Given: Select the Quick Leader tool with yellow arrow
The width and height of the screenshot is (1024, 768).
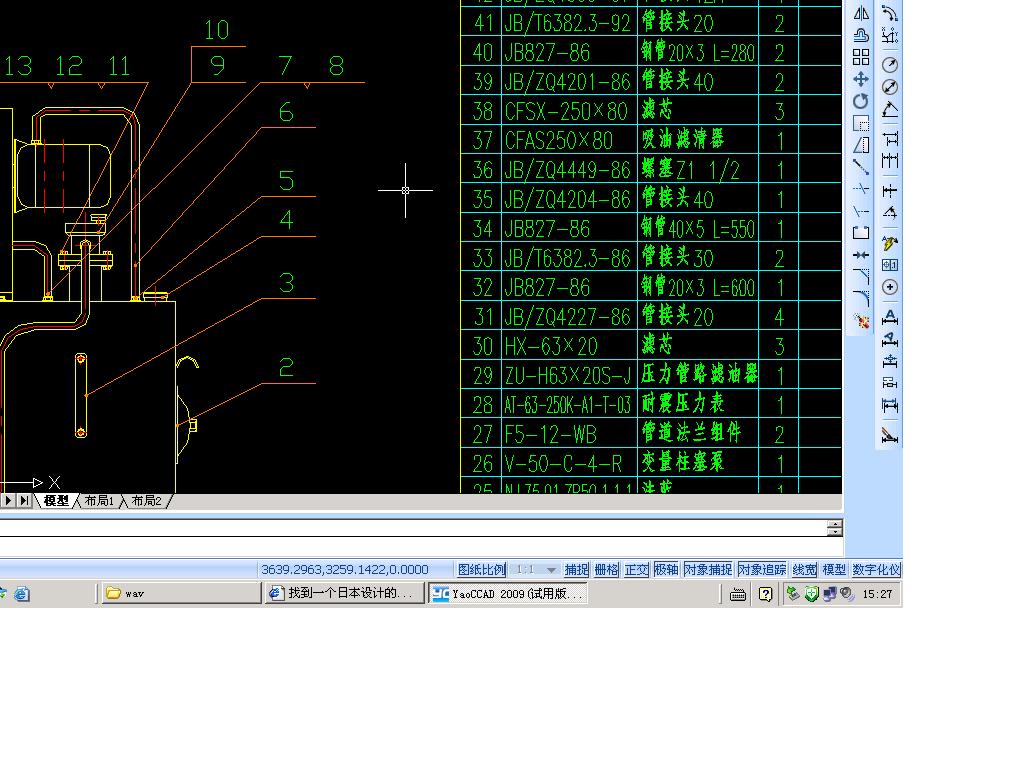Looking at the screenshot, I should [x=889, y=243].
